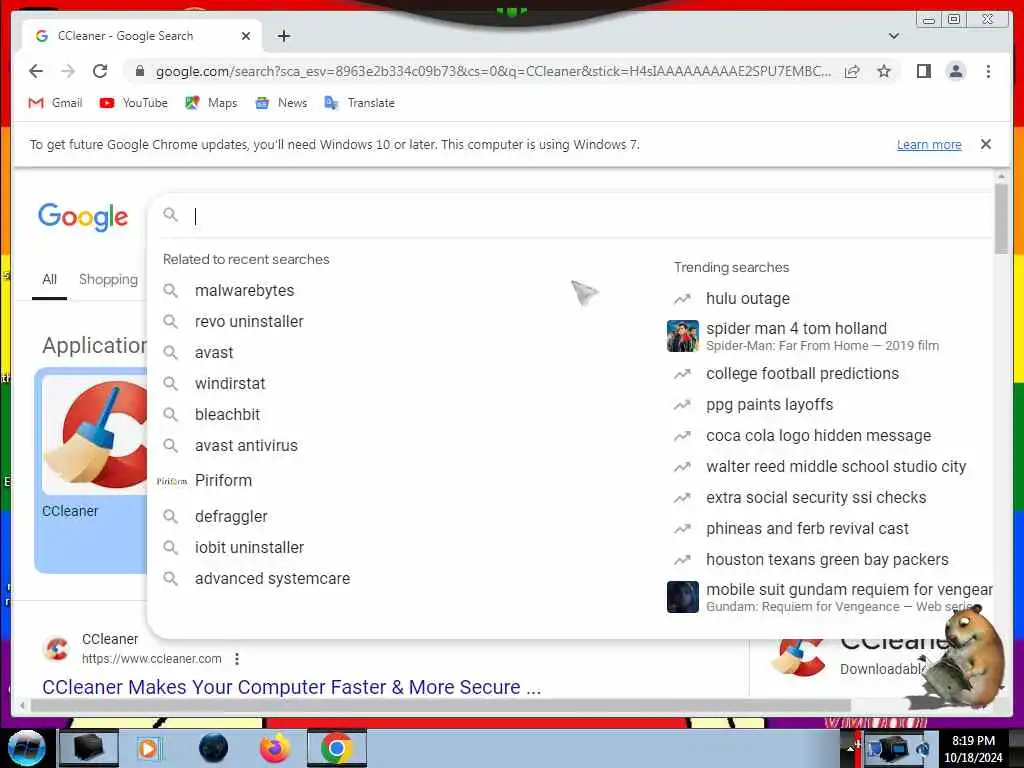1024x768 pixels.
Task: Open Firefox from the taskbar
Action: click(x=274, y=748)
